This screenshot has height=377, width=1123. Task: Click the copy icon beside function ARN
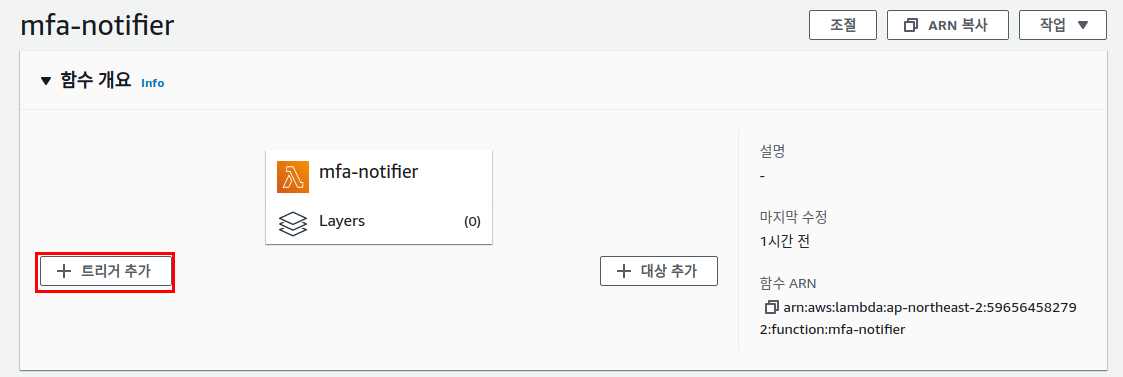tap(771, 307)
